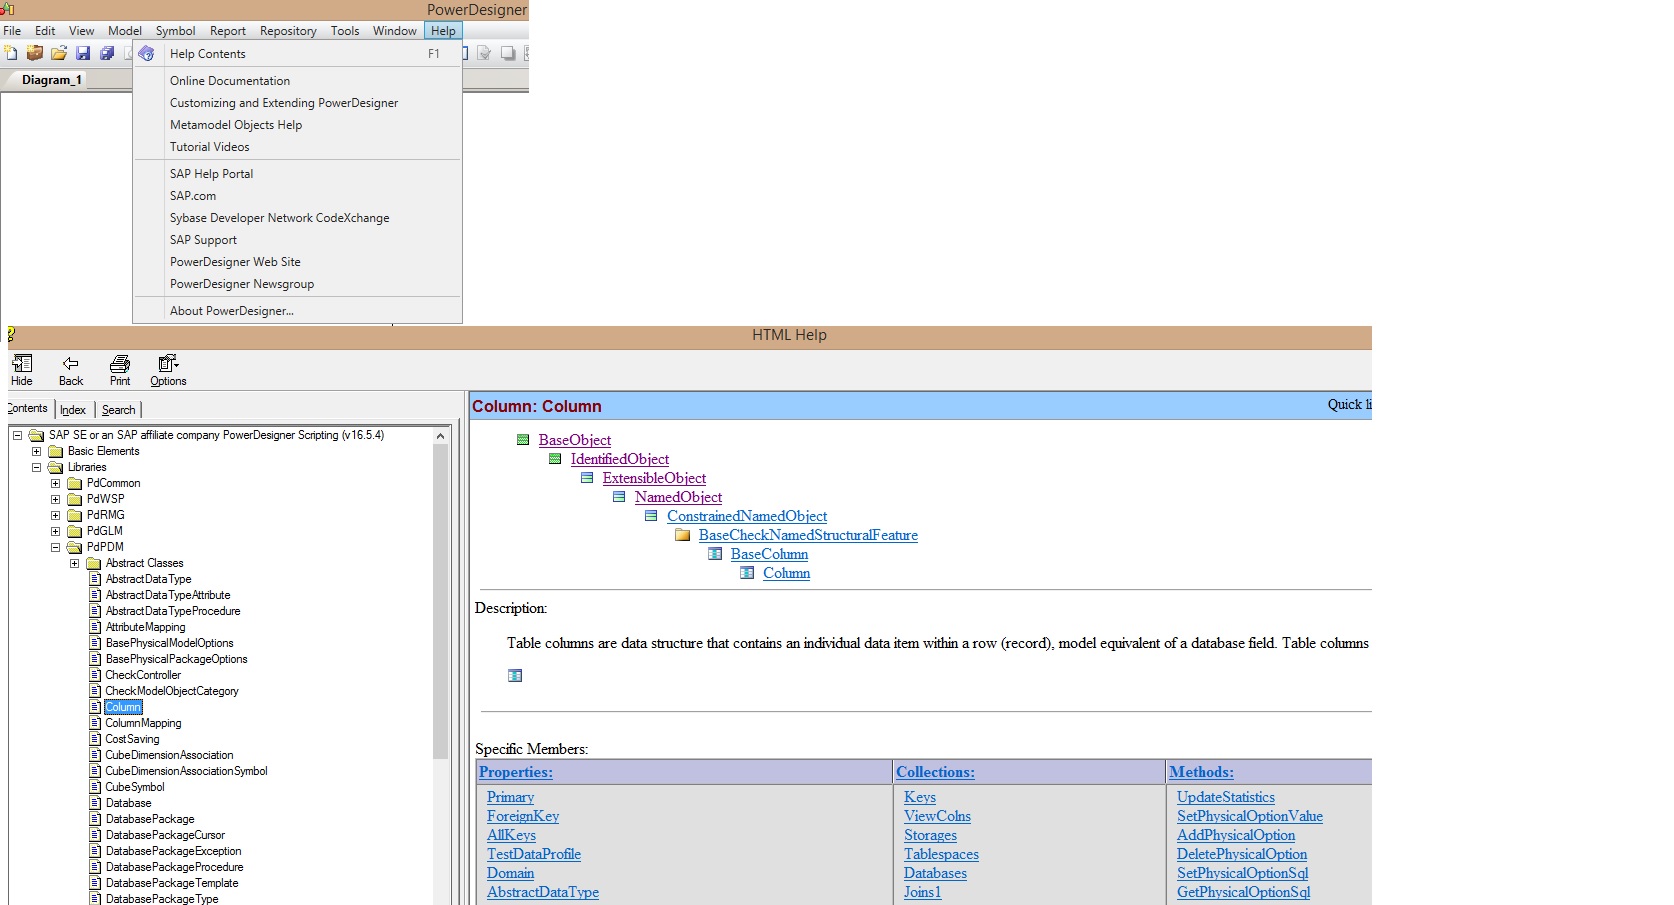Select CheckController in contents tree
Image resolution: width=1674 pixels, height=905 pixels.
pyautogui.click(x=143, y=675)
